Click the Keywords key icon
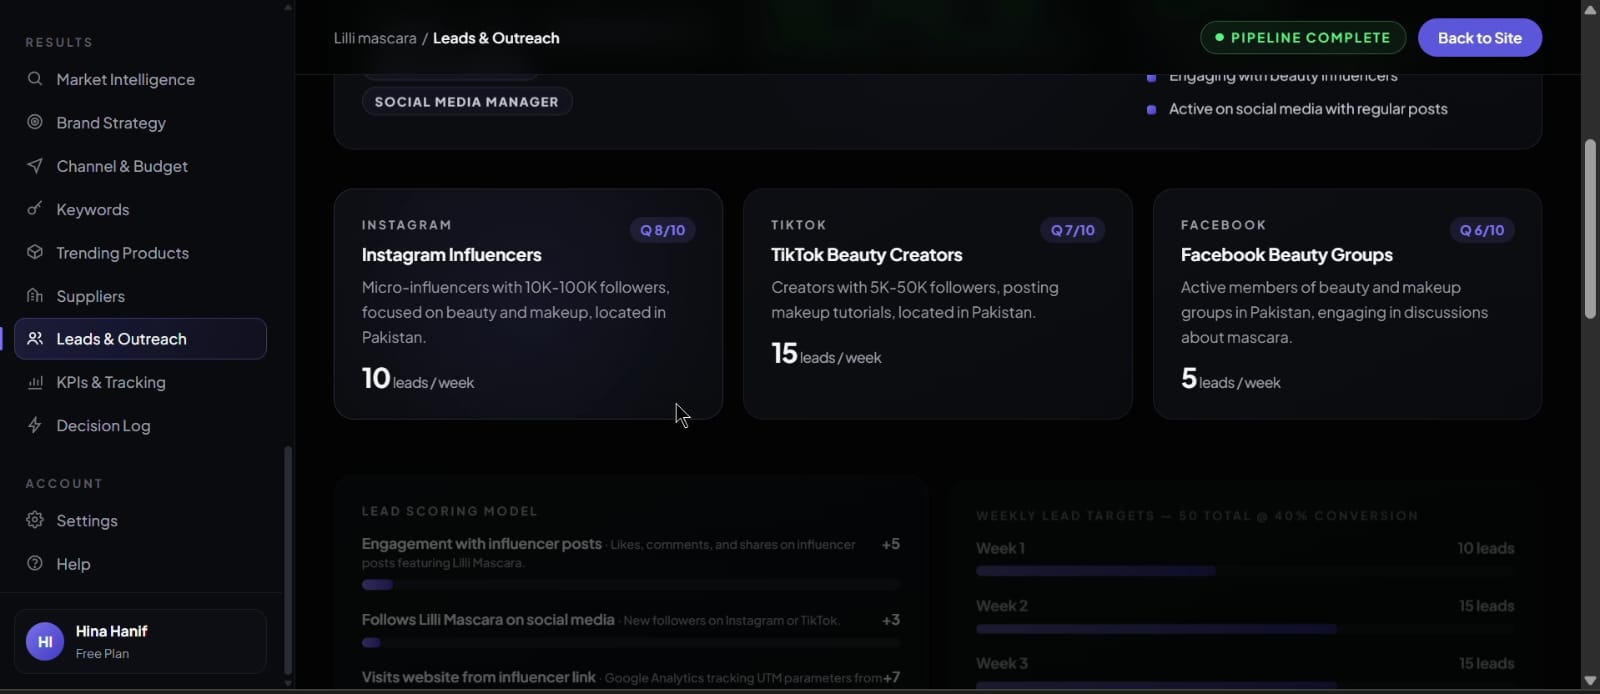The image size is (1600, 694). (x=35, y=209)
